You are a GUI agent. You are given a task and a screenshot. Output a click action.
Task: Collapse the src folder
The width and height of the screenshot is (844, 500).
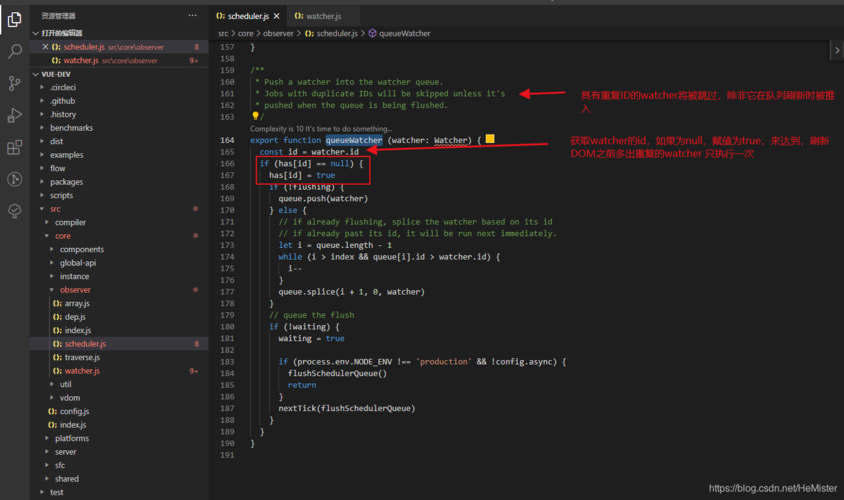coord(55,209)
